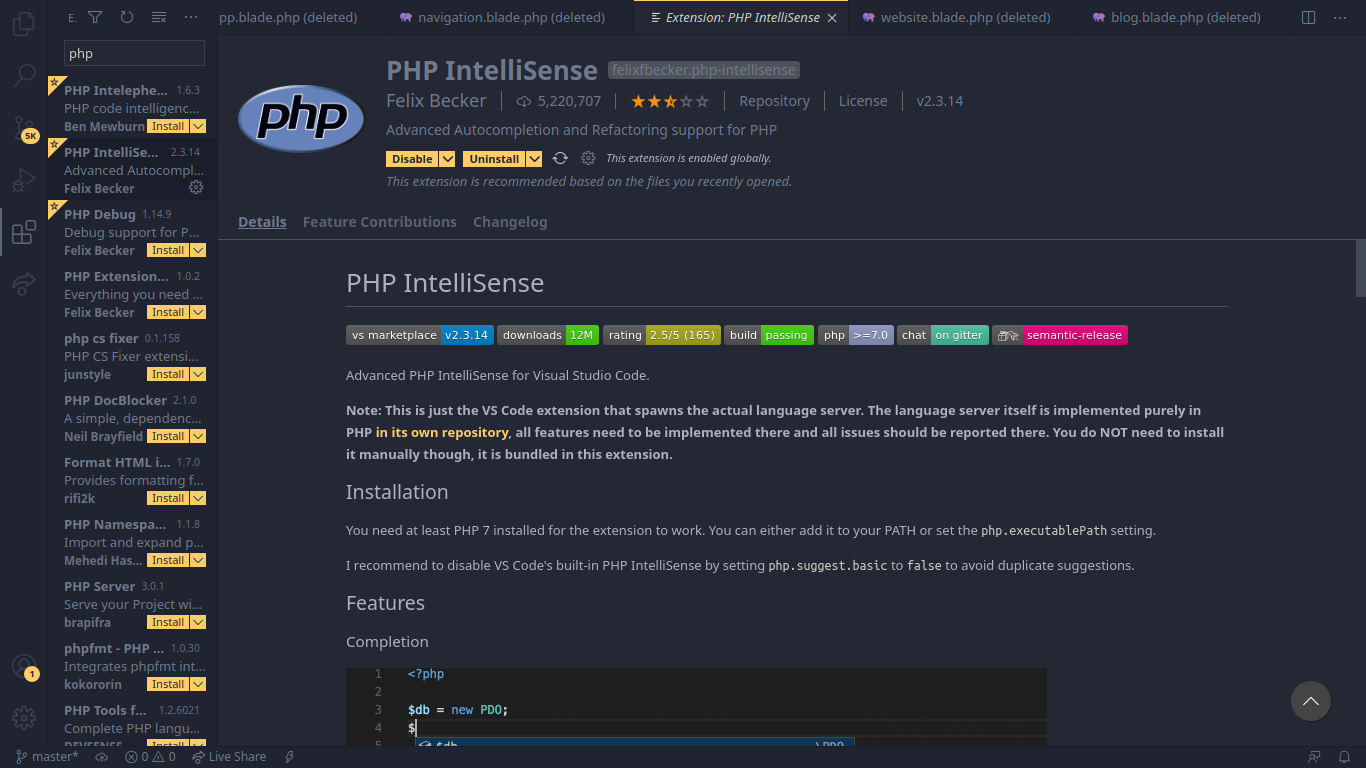Open the Uninstall button dropdown arrow
This screenshot has height=768, width=1366.
534,159
